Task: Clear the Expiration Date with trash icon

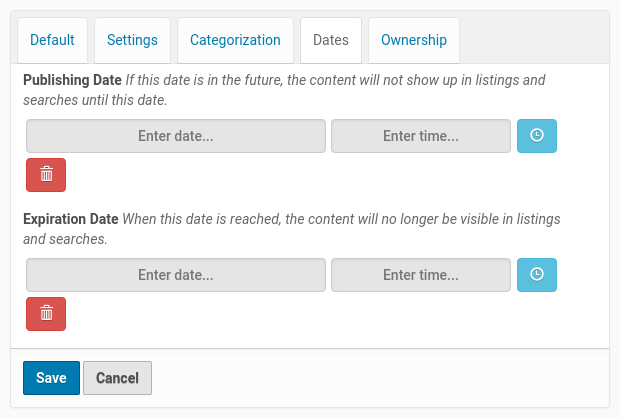Action: click(x=46, y=313)
